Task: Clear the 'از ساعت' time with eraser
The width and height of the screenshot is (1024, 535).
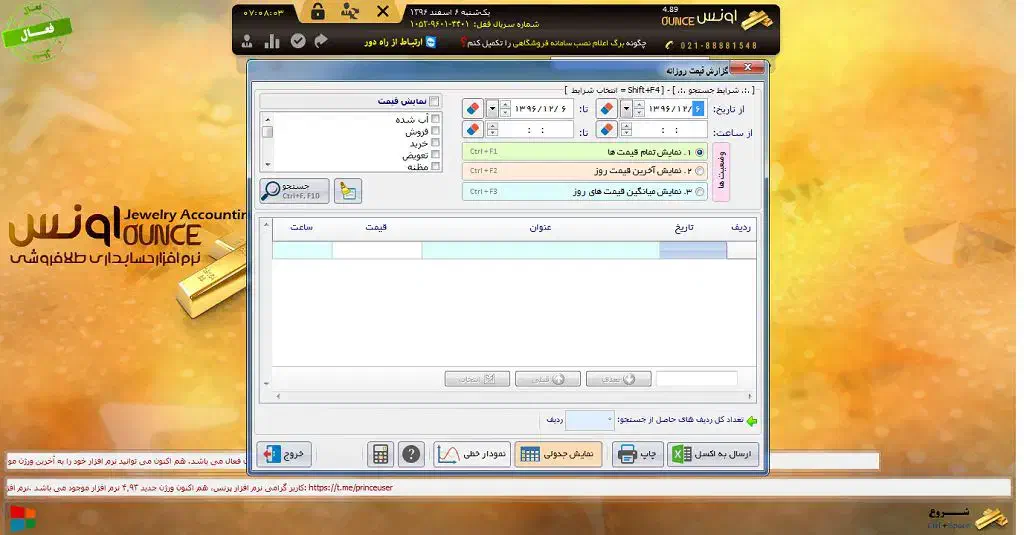Action: click(x=607, y=129)
